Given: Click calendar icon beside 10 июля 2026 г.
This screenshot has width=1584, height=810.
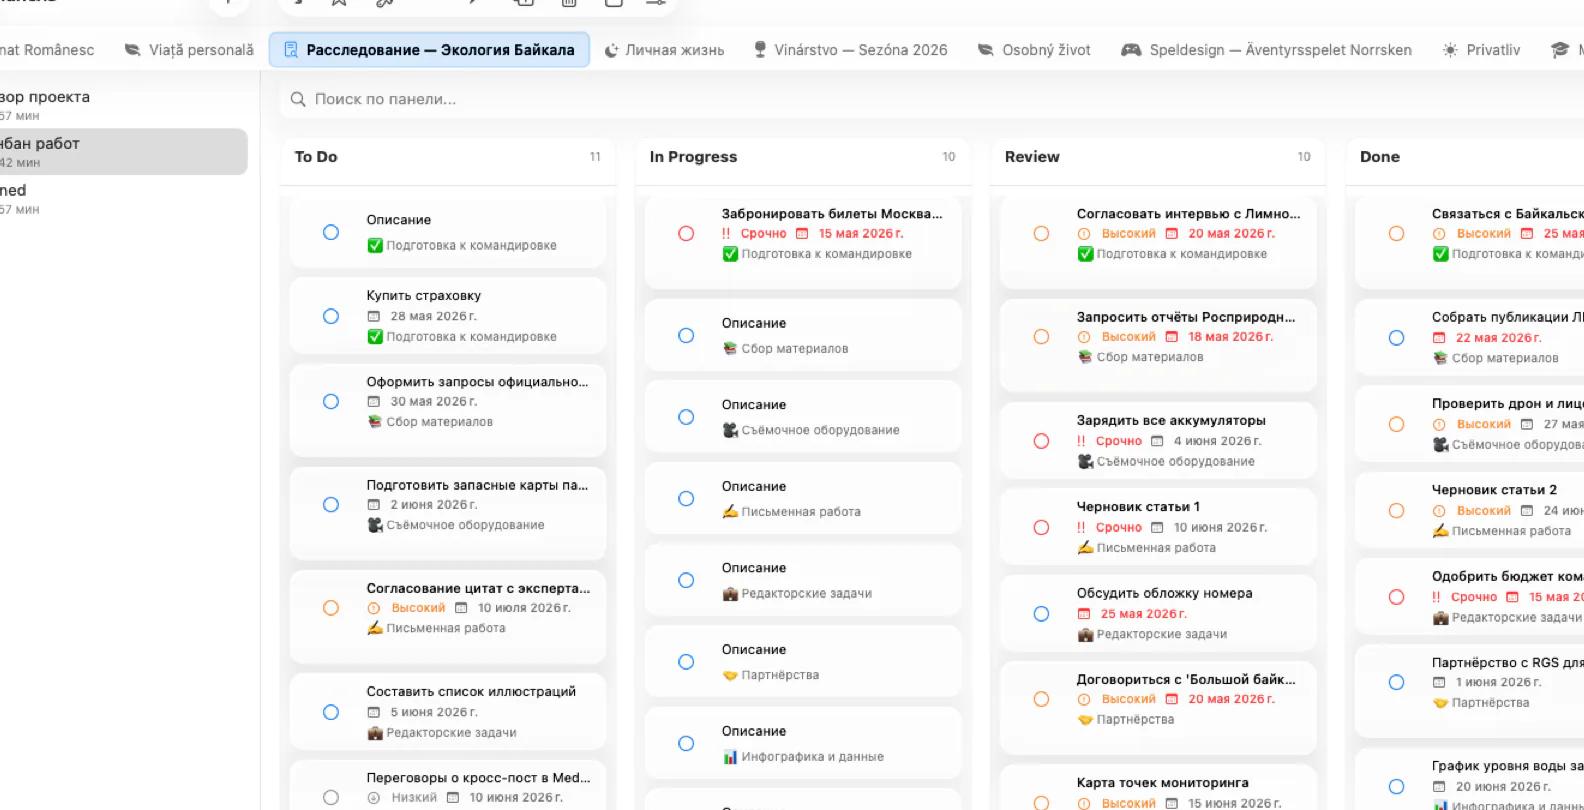Looking at the screenshot, I should [x=461, y=608].
